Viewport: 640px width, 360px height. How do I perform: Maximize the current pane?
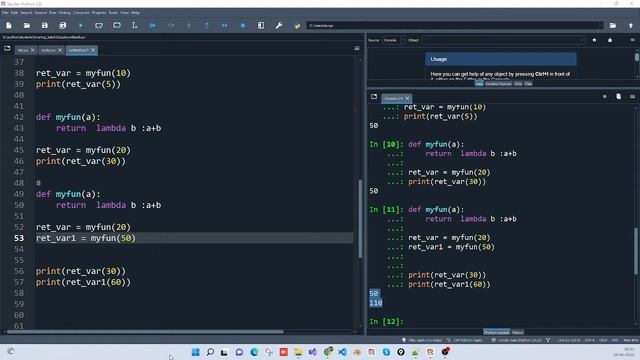coord(261,25)
